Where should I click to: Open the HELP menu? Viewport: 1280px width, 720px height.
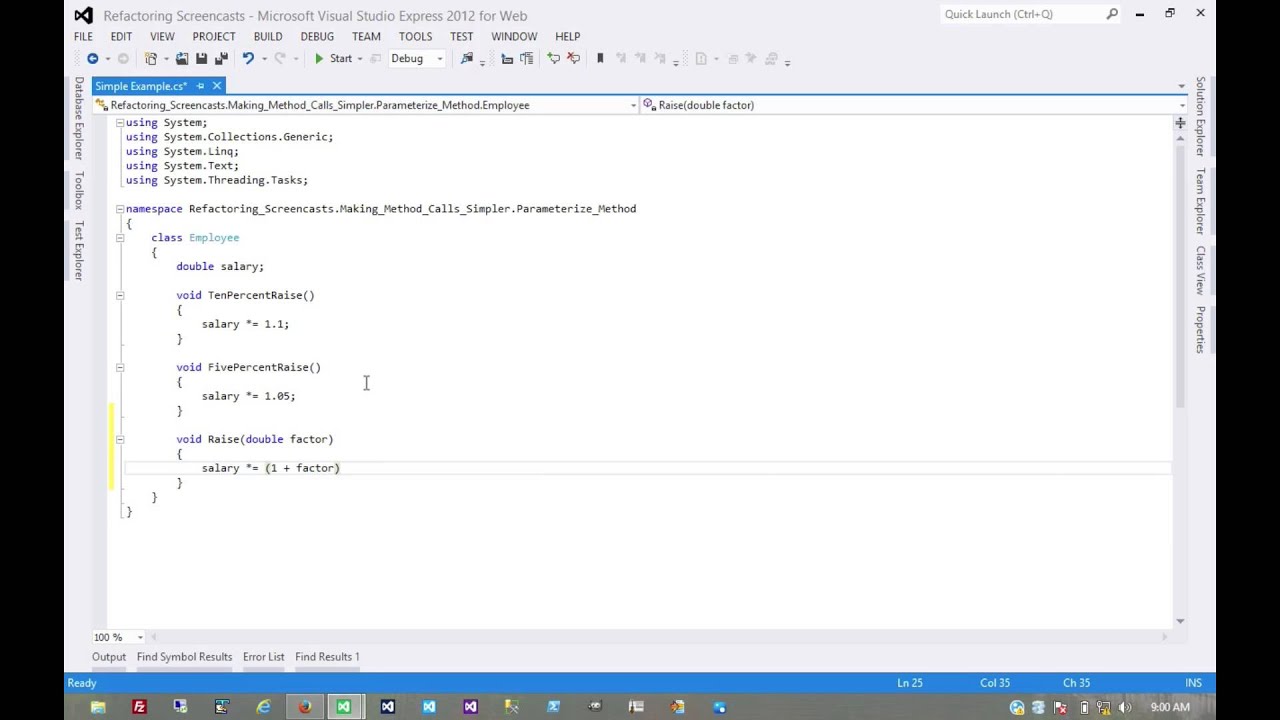tap(567, 36)
